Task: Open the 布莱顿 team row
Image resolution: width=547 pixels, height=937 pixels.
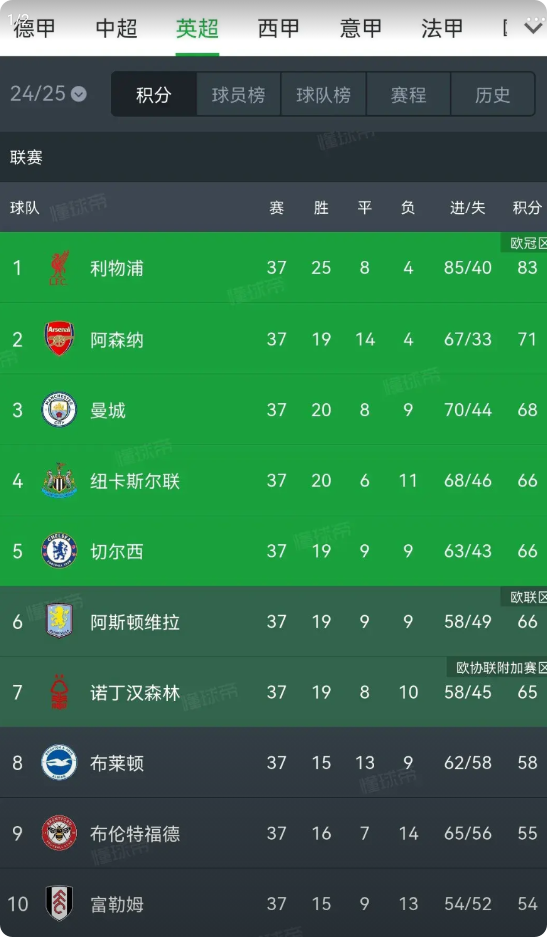Action: point(273,763)
